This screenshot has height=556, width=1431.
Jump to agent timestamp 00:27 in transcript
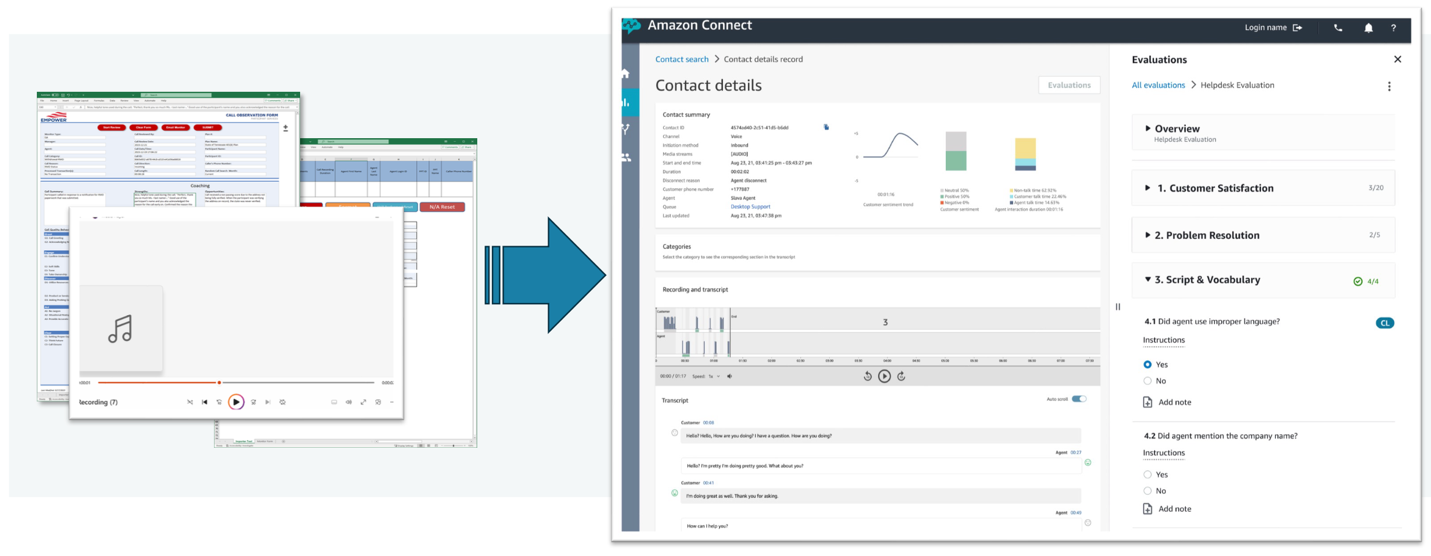[x=1076, y=453]
